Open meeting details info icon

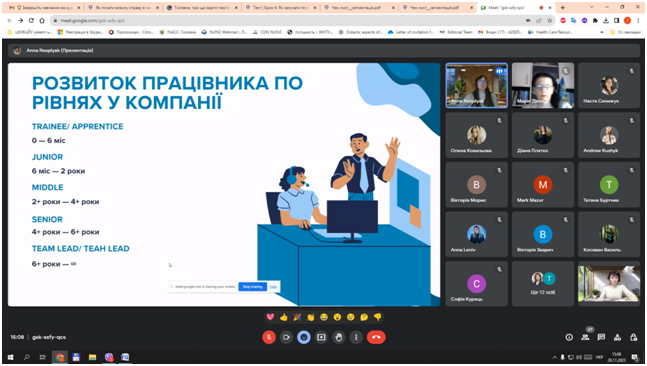click(x=569, y=337)
